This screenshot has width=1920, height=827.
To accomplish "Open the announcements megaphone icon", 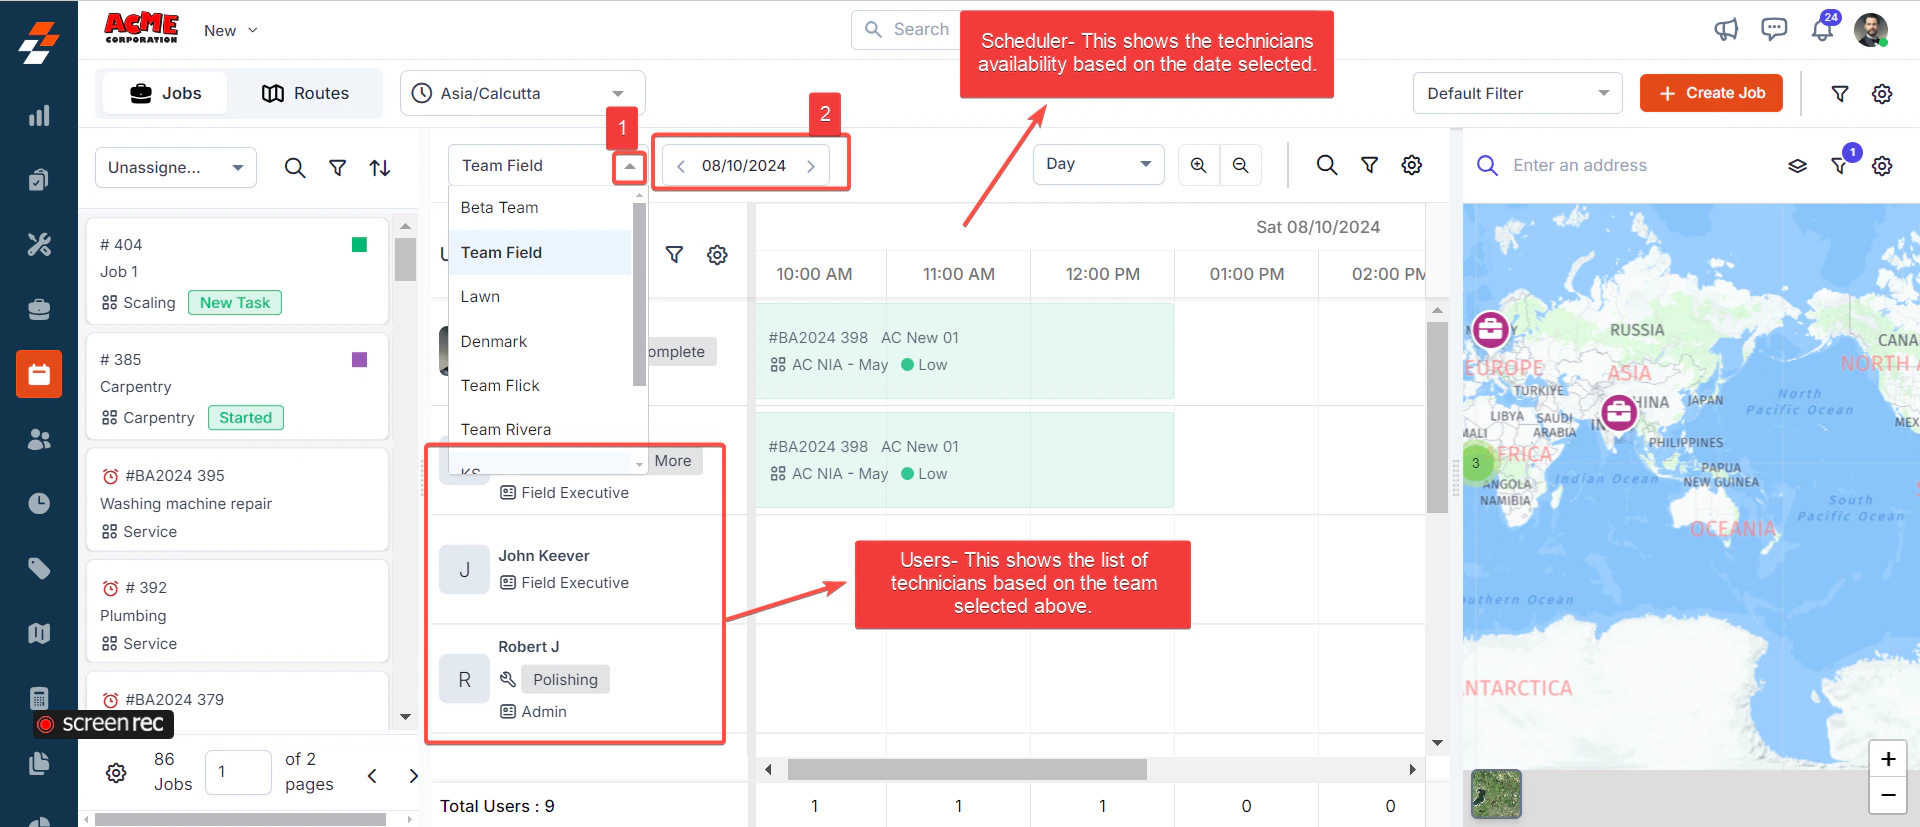I will point(1726,30).
